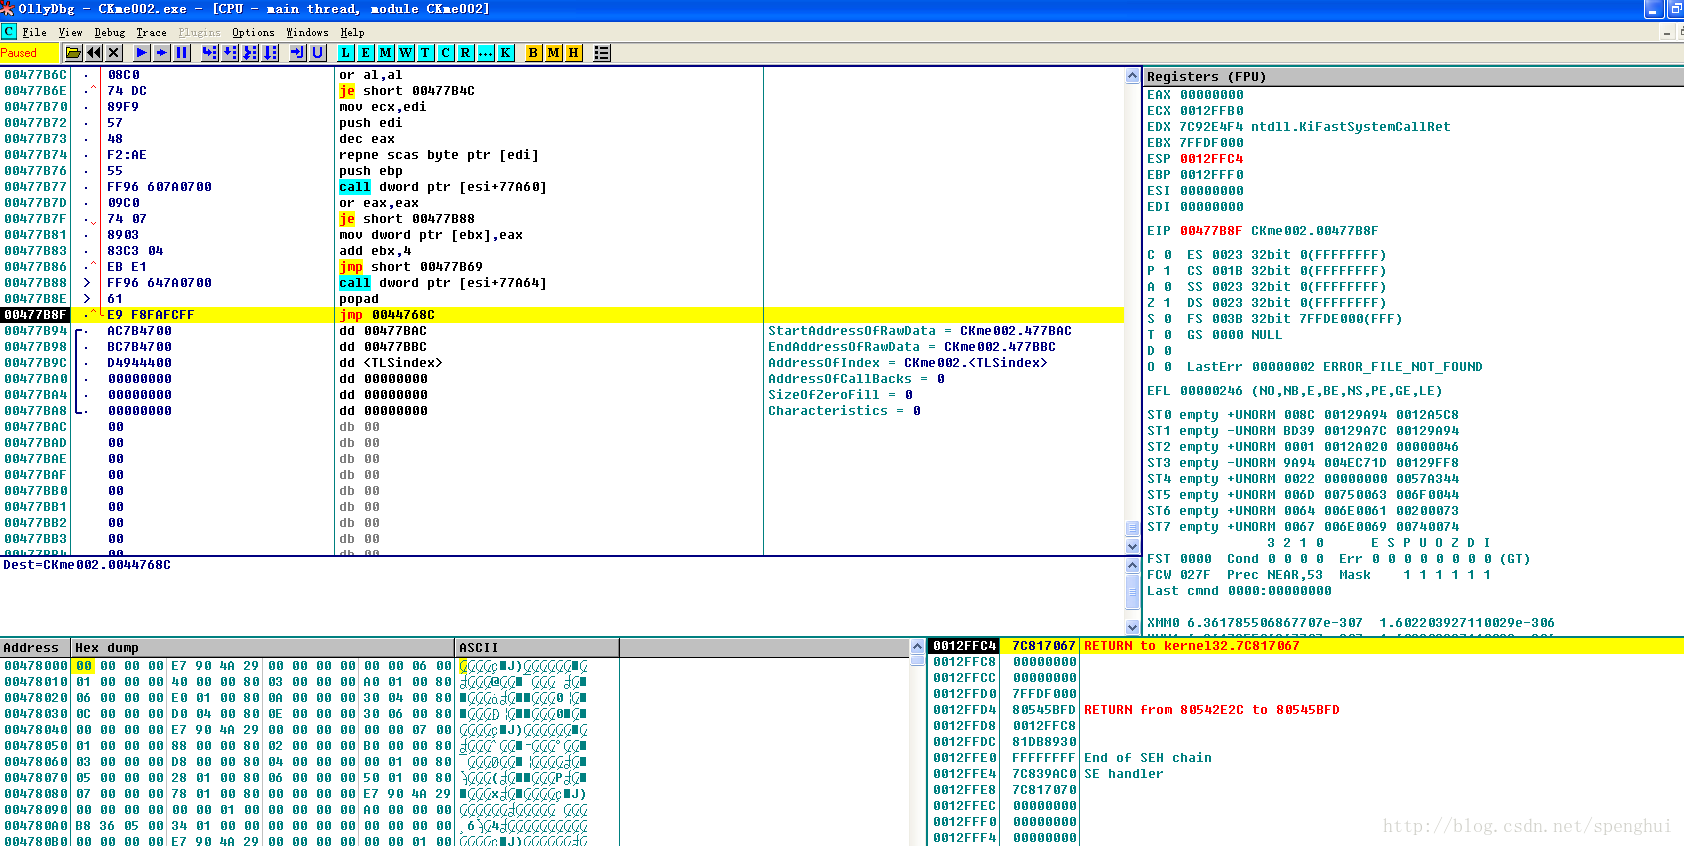
Task: Open the Windows menu
Action: 307,32
